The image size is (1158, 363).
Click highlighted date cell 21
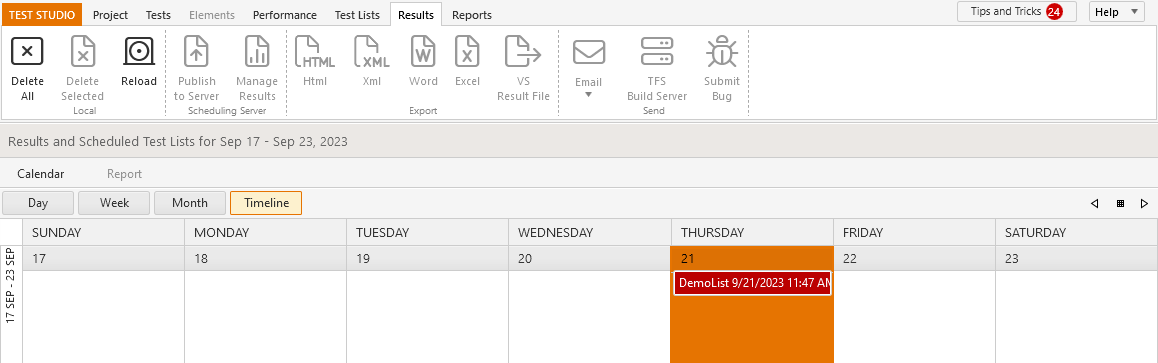coord(752,258)
